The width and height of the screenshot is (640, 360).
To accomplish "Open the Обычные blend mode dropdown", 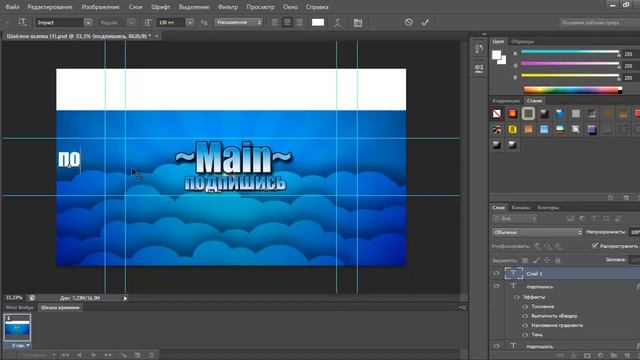I will [x=537, y=232].
